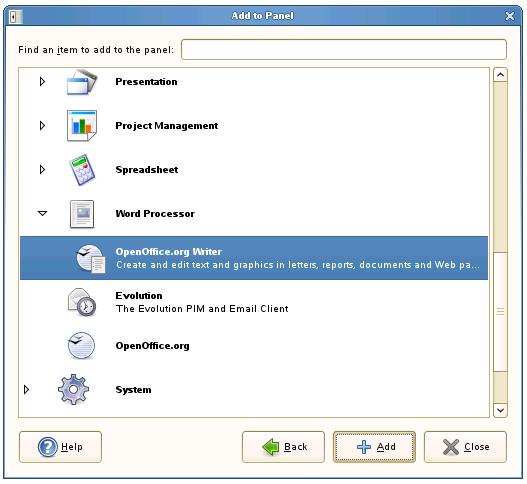Image resolution: width=527 pixels, height=484 pixels.
Task: Go Back to the previous list
Action: click(283, 447)
